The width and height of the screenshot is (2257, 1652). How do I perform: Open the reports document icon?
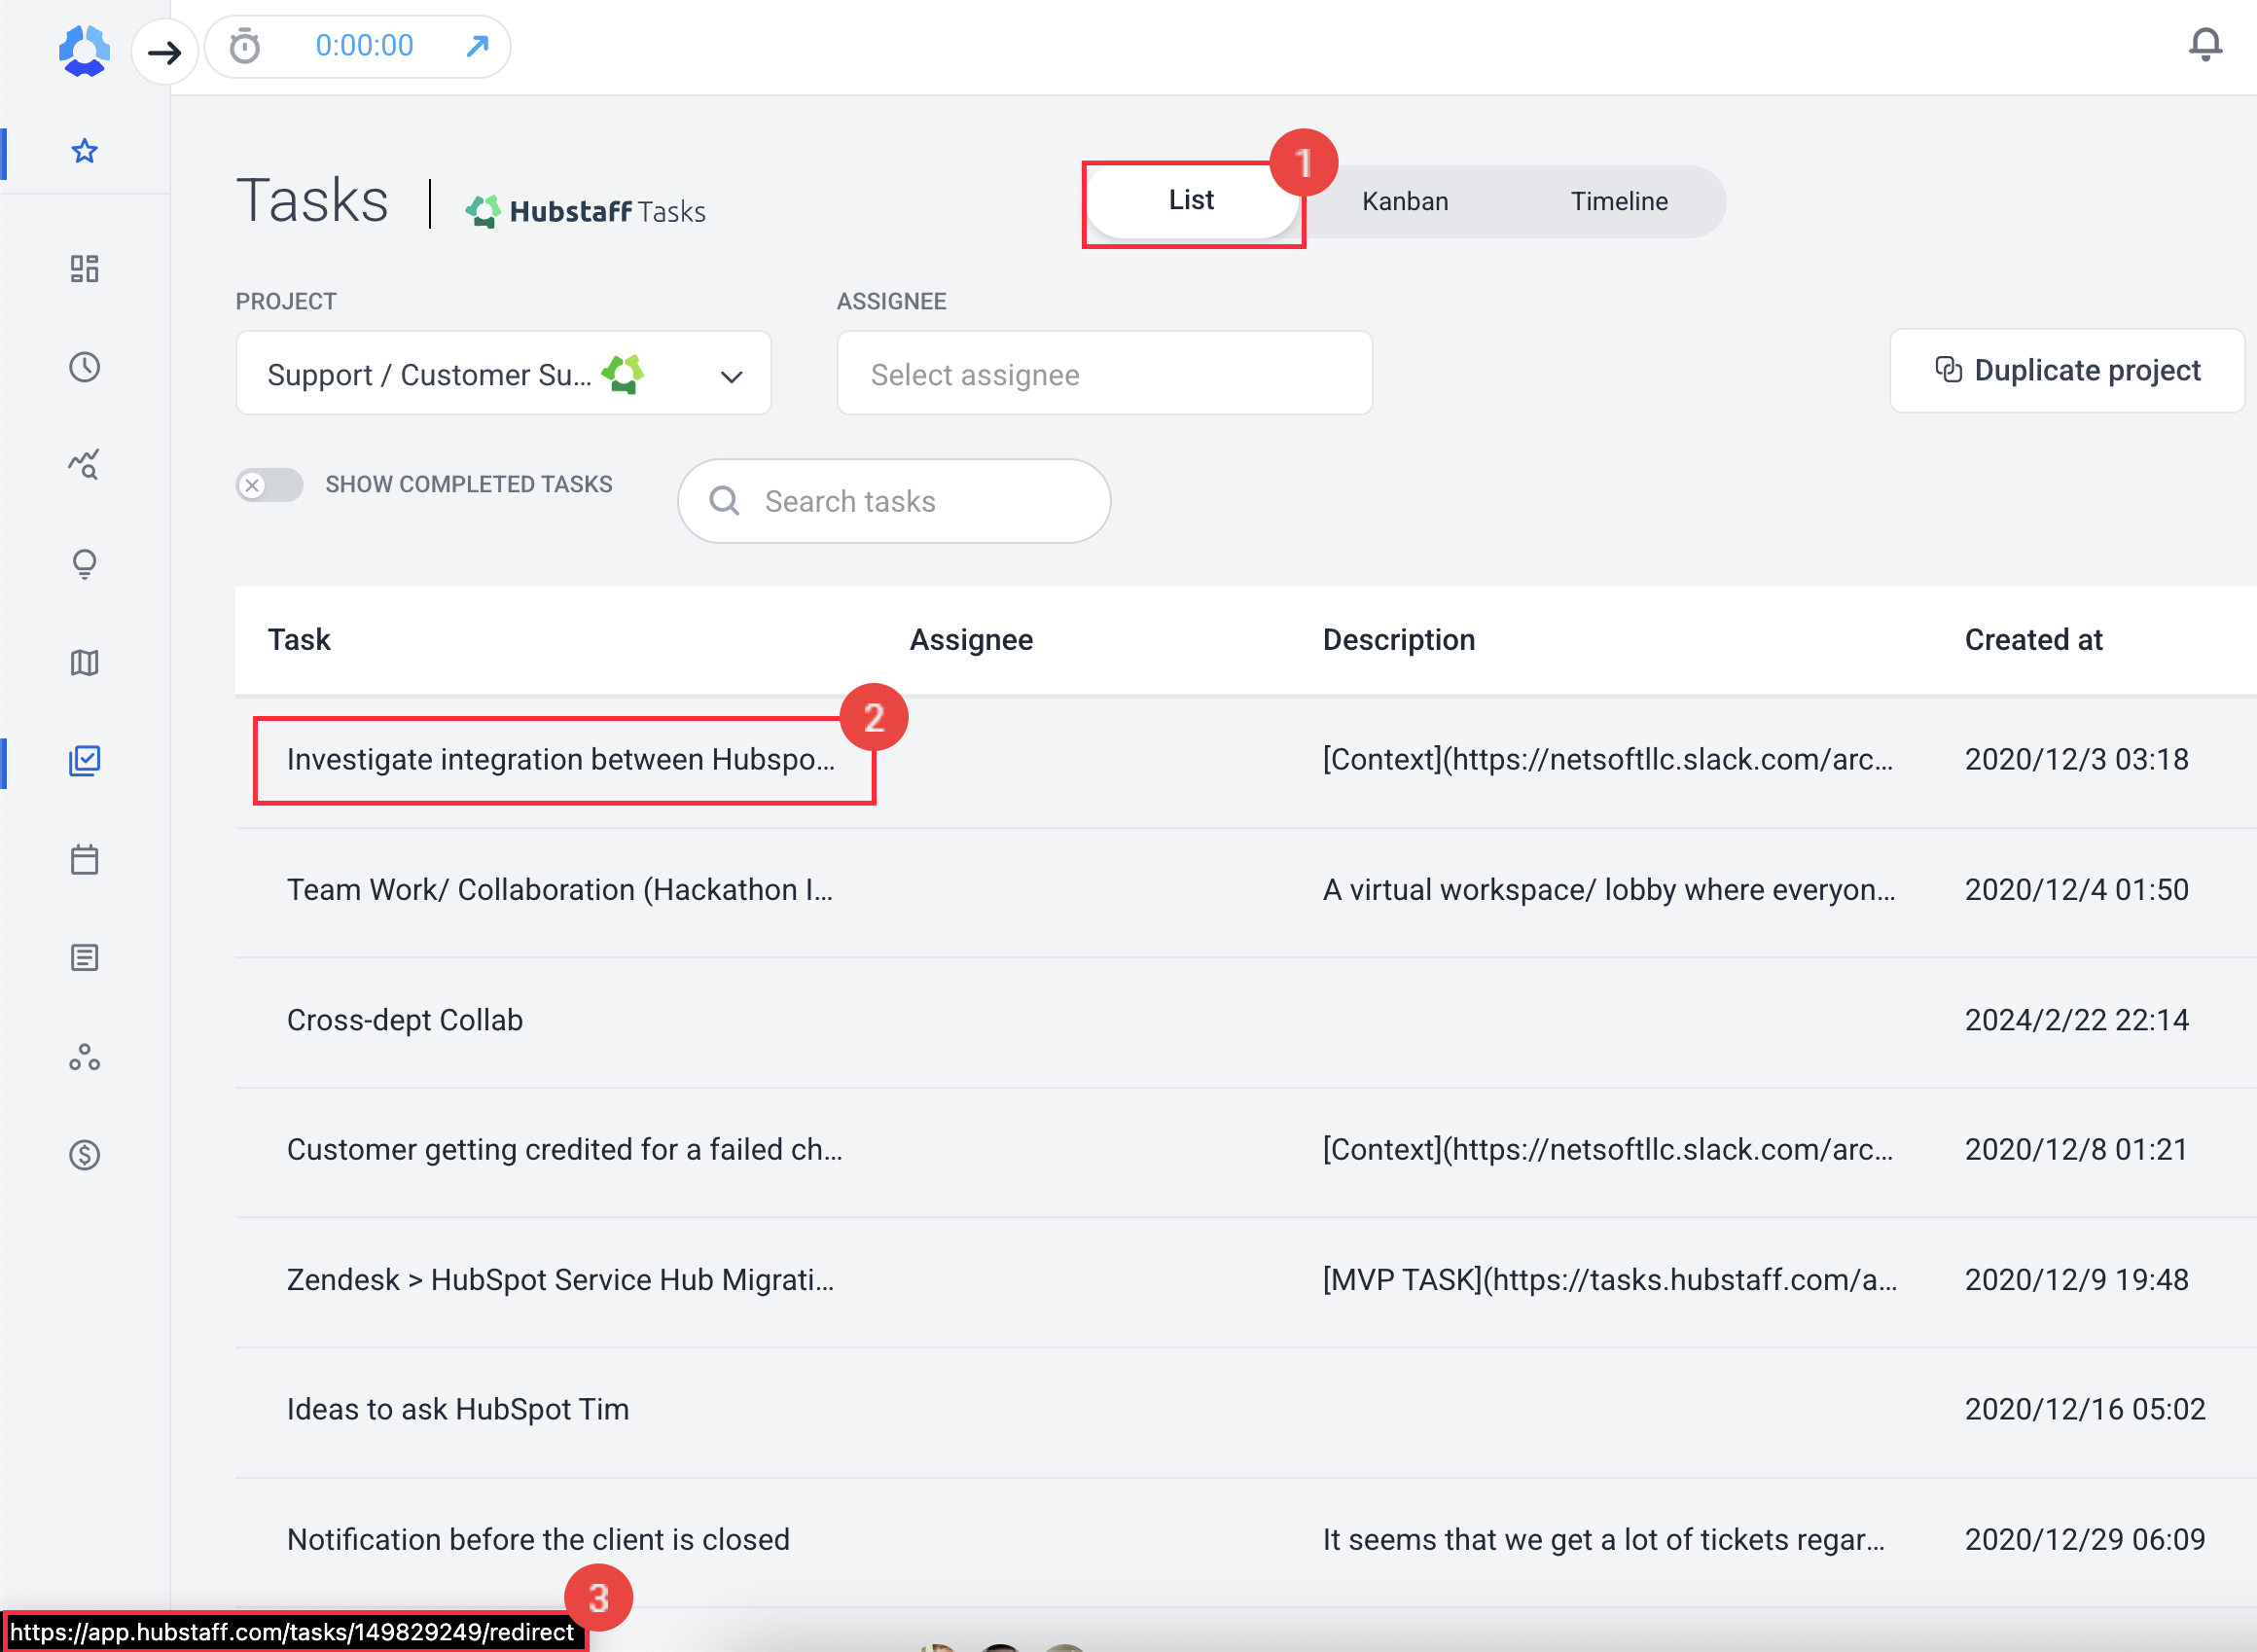pyautogui.click(x=85, y=958)
